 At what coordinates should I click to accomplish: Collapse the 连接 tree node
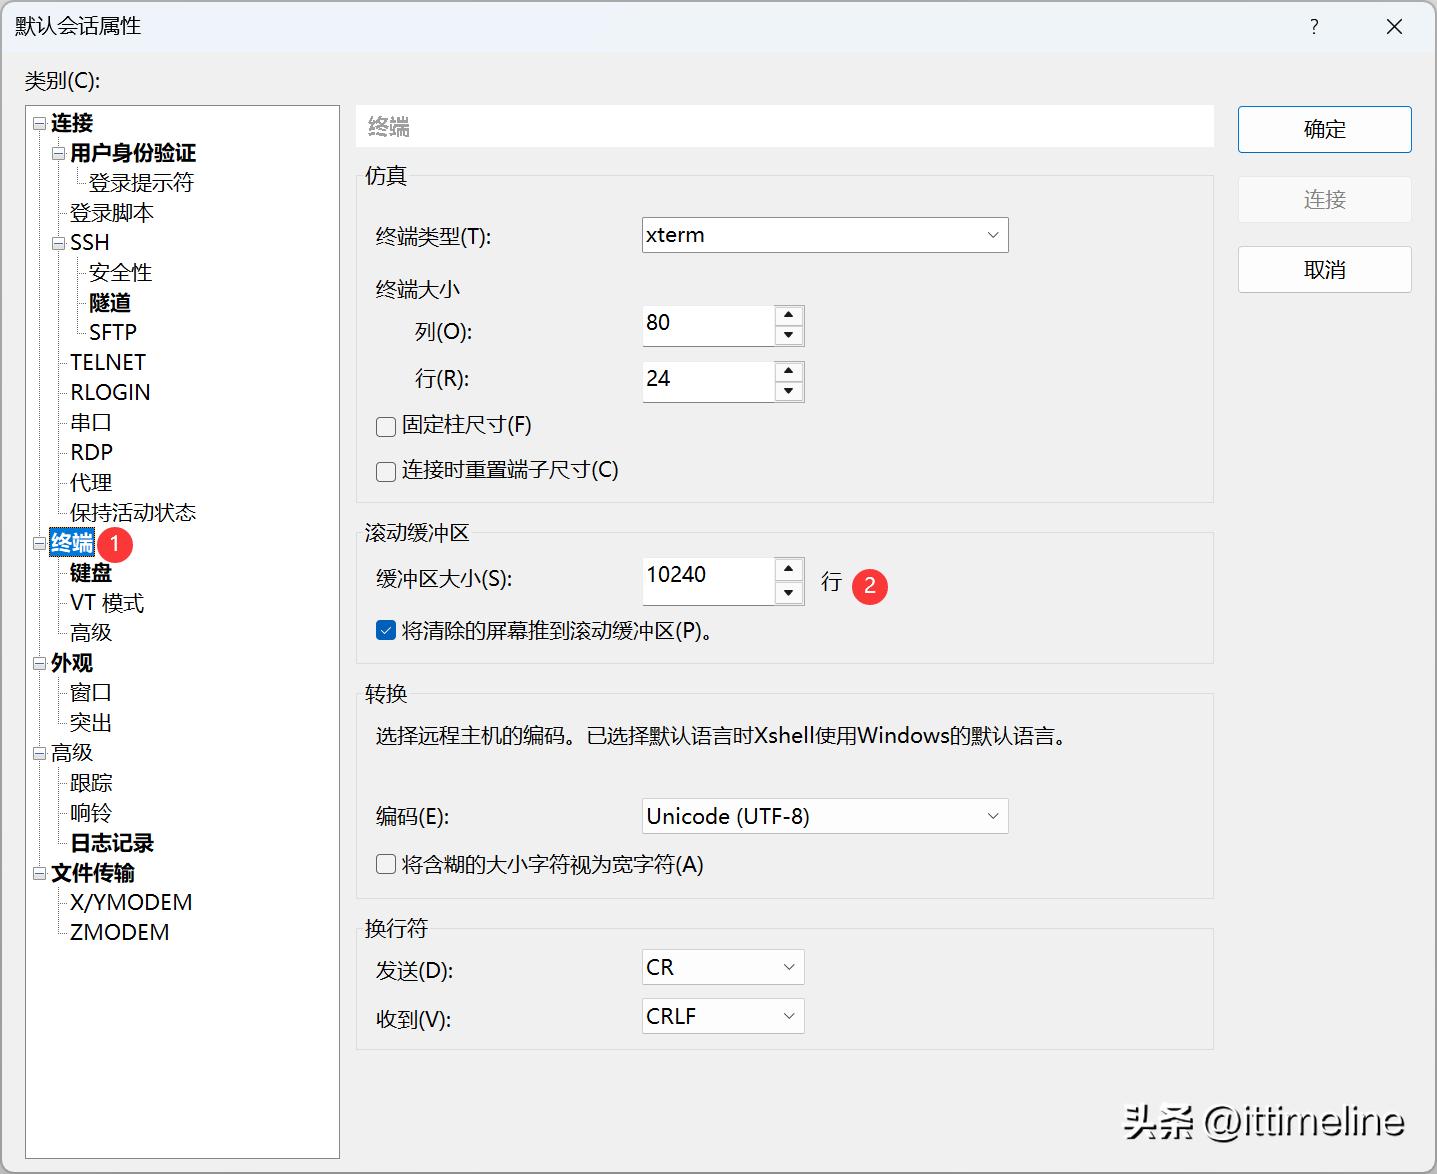(x=39, y=123)
